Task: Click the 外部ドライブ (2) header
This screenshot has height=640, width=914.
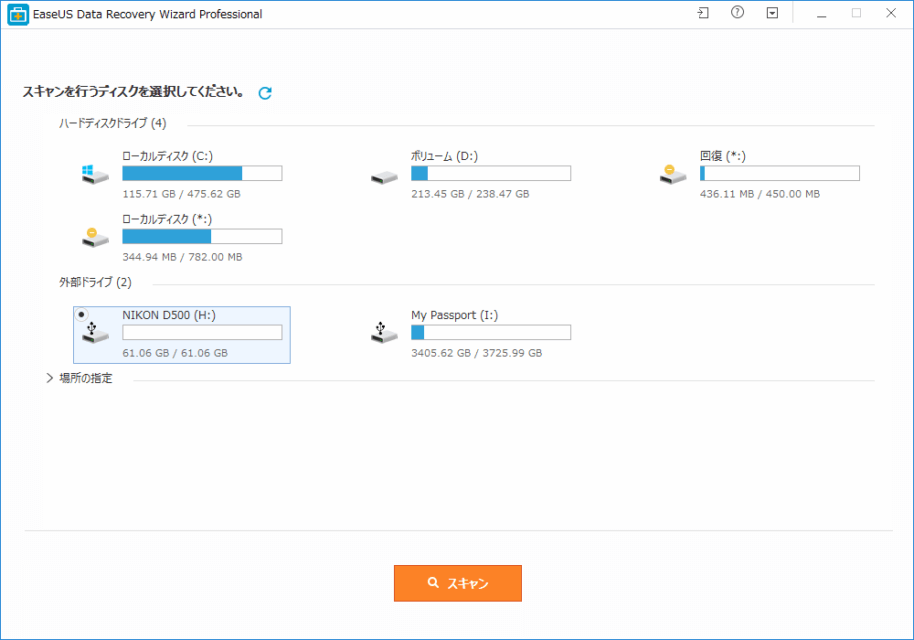Action: pyautogui.click(x=95, y=283)
